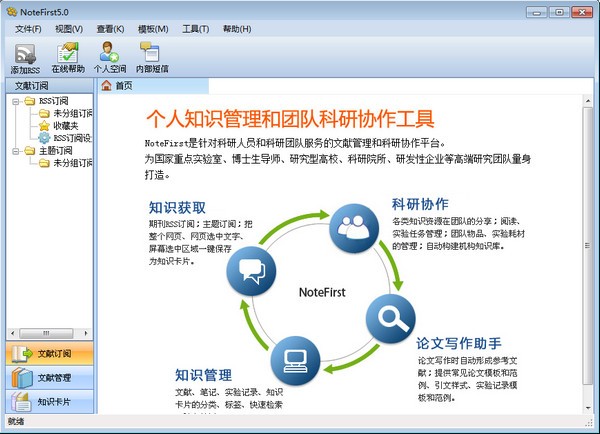This screenshot has width=600, height=434.
Task: Click the 个人知识管理和团队科研协作工具 title
Action: click(x=290, y=119)
